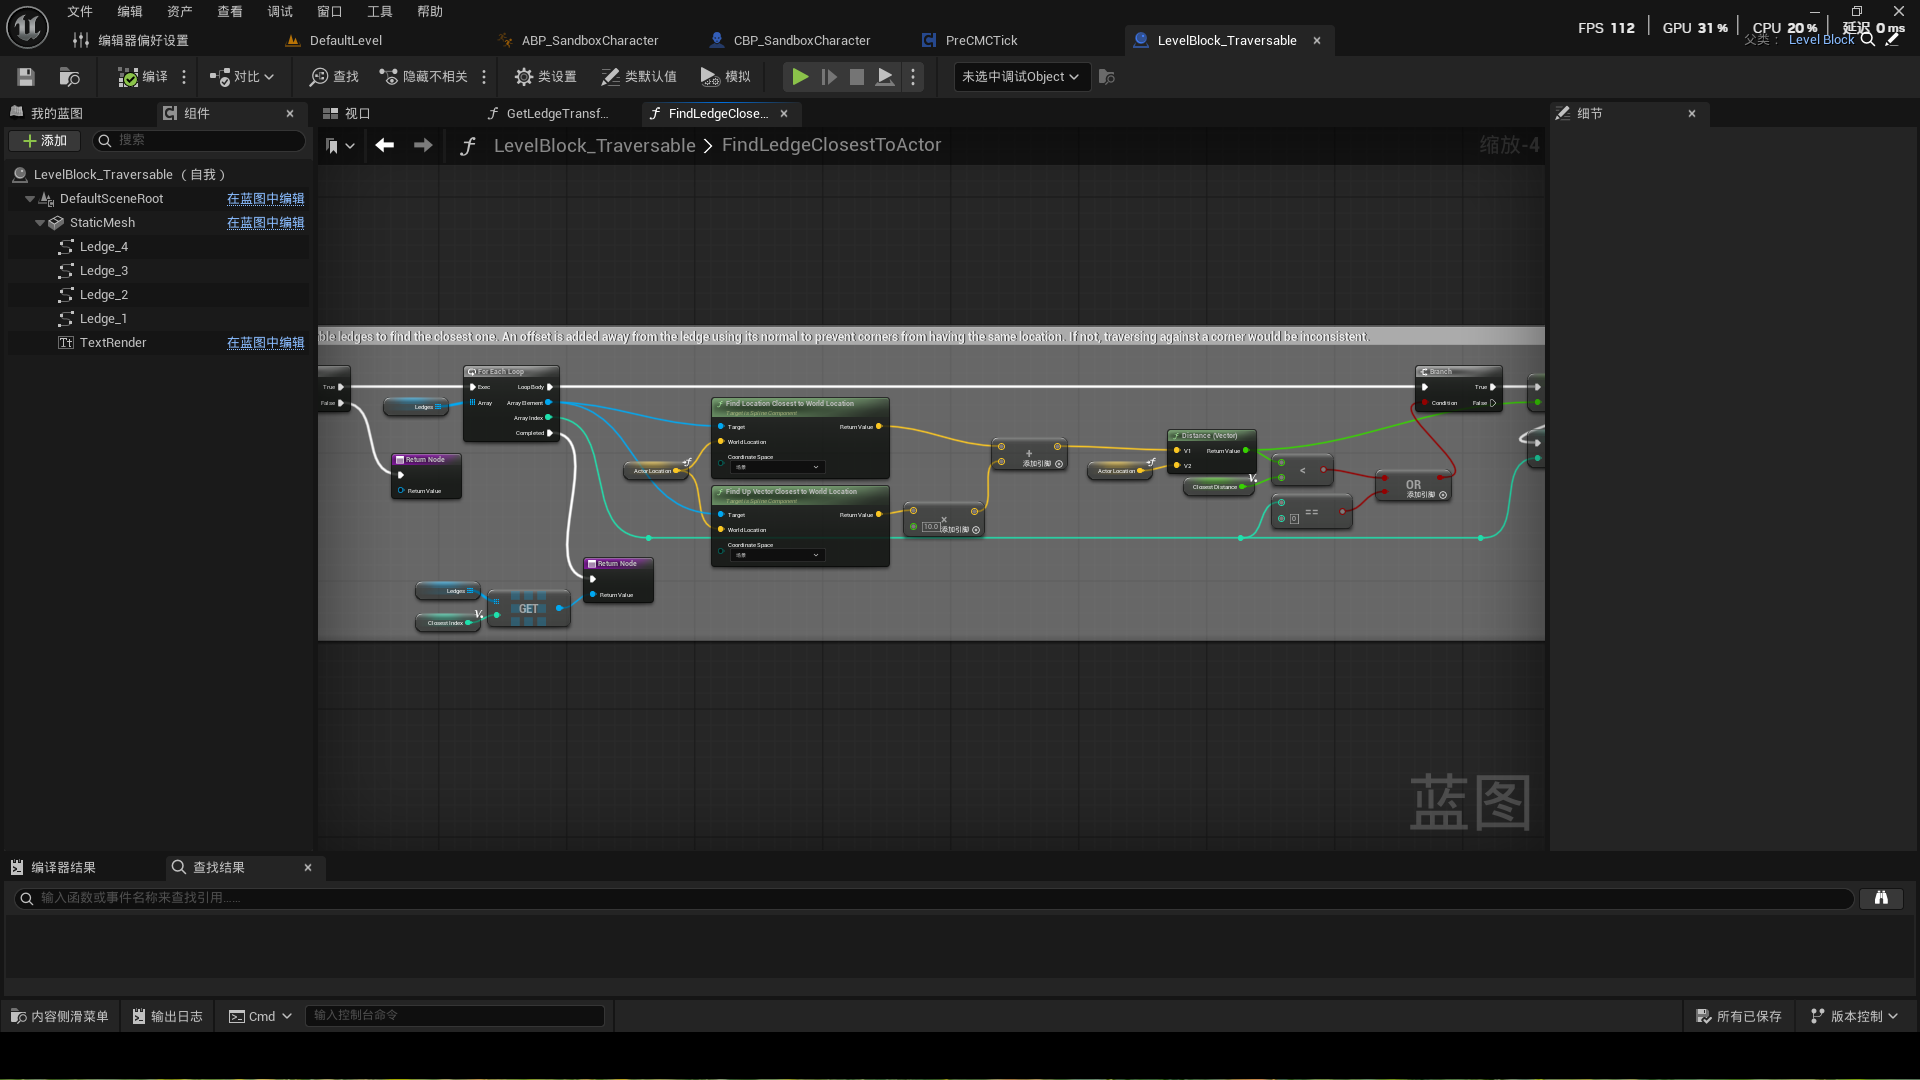Click the Add (添加) component button

44,141
